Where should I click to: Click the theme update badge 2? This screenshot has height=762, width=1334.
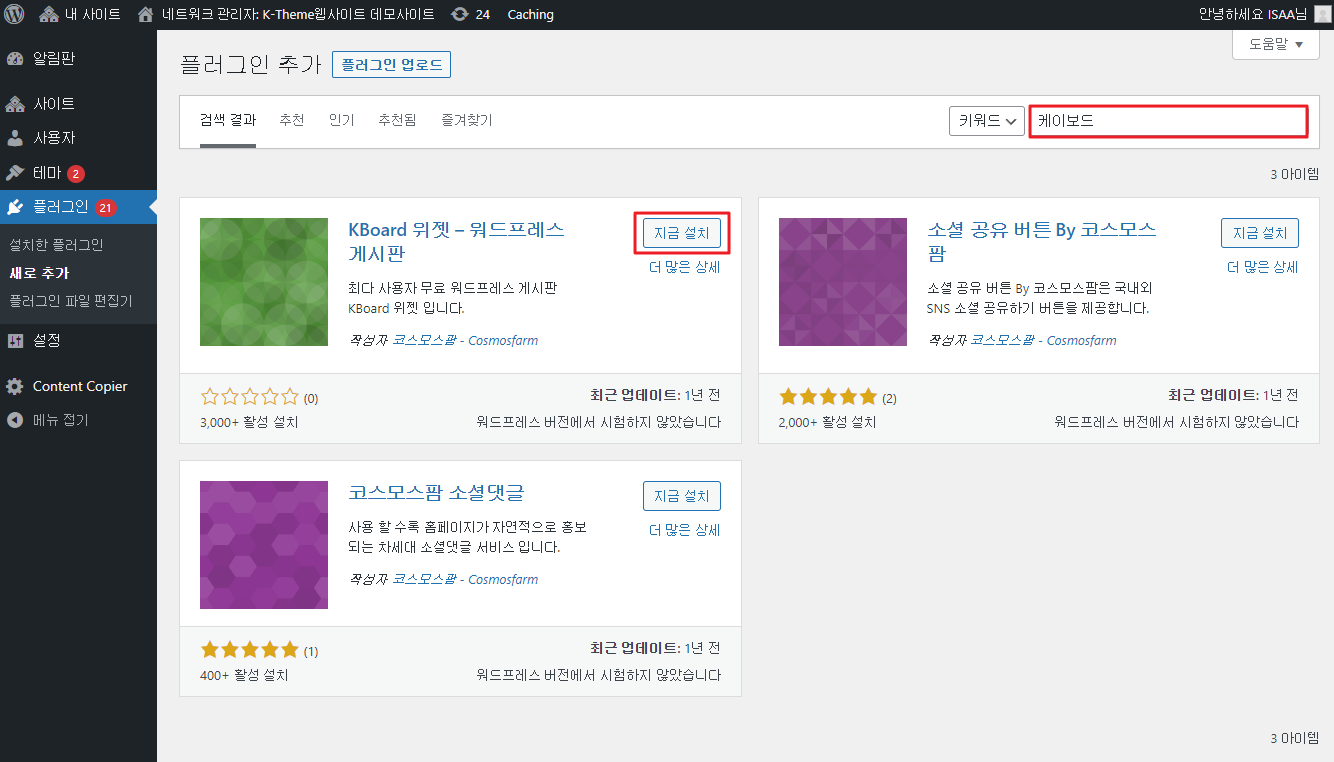pos(76,174)
